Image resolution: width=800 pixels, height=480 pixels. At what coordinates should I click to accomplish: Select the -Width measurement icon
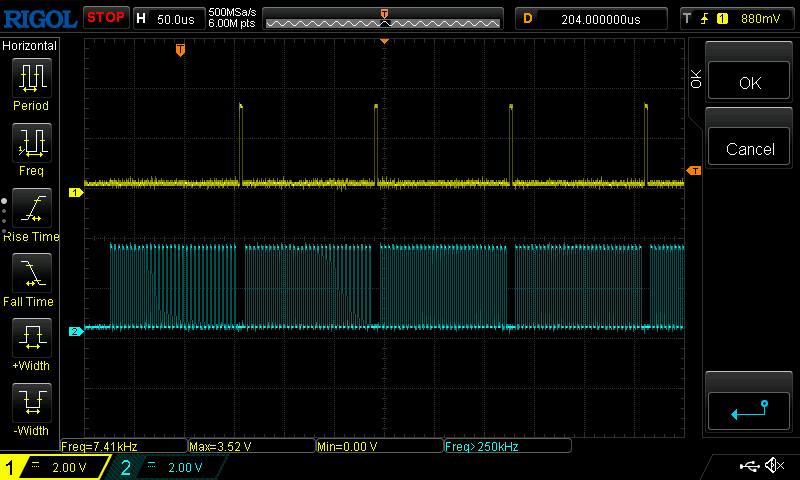[x=32, y=402]
